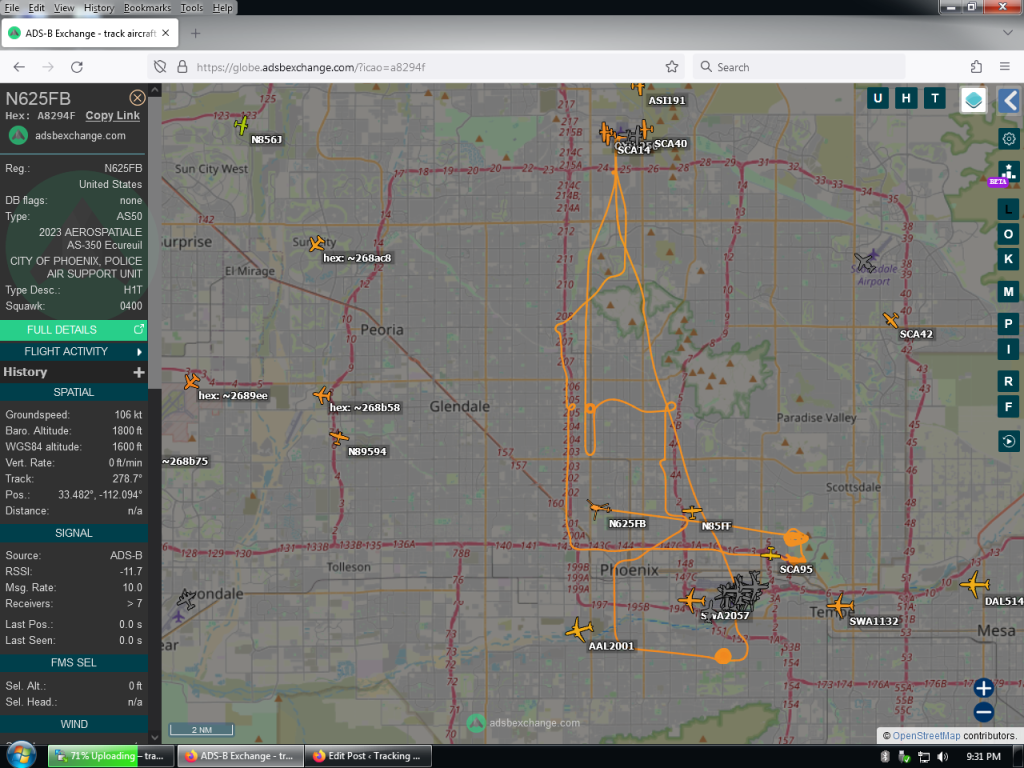This screenshot has width=1024, height=768.
Task: Click the browser Search field
Action: (799, 67)
